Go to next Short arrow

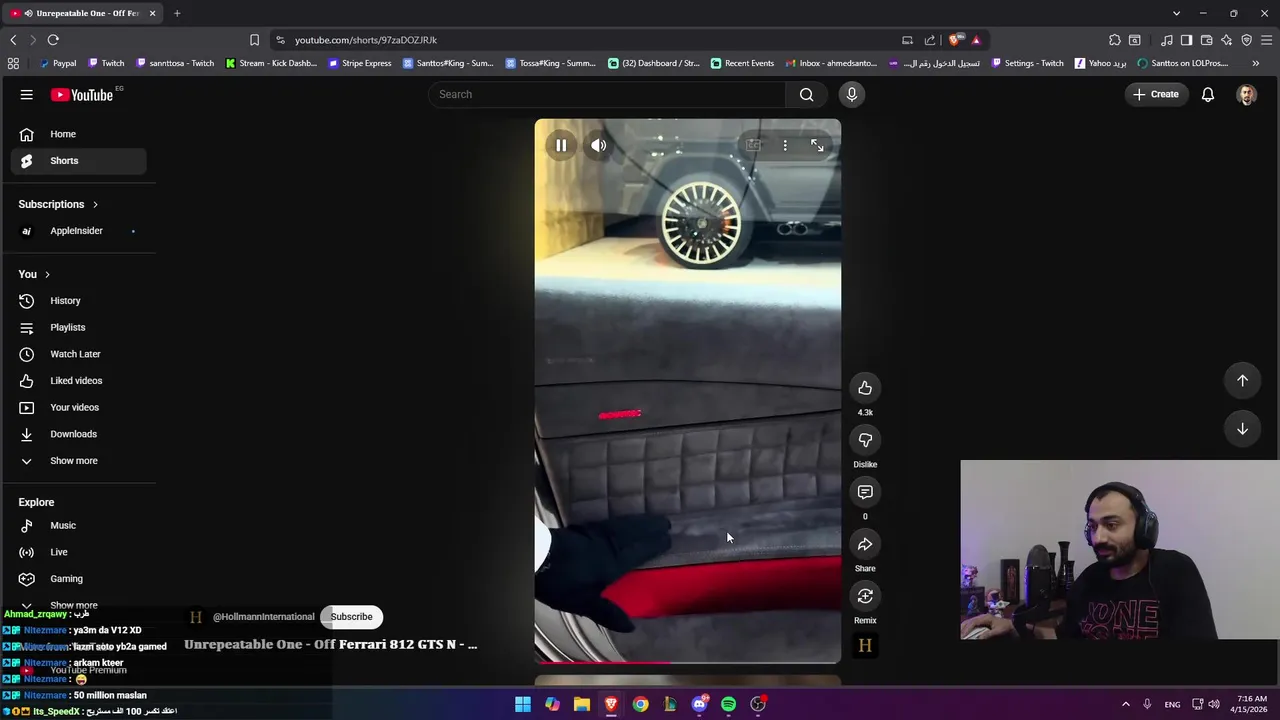[x=1242, y=428]
